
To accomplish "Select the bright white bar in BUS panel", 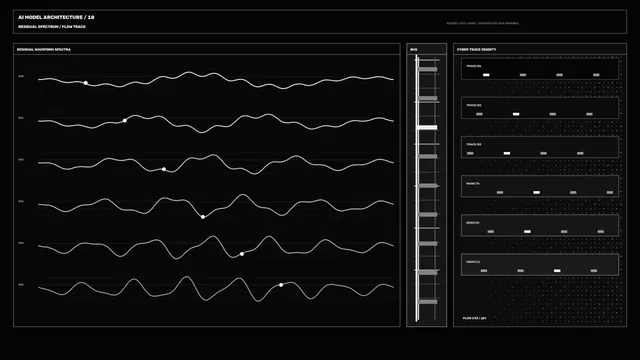I will pyautogui.click(x=427, y=127).
